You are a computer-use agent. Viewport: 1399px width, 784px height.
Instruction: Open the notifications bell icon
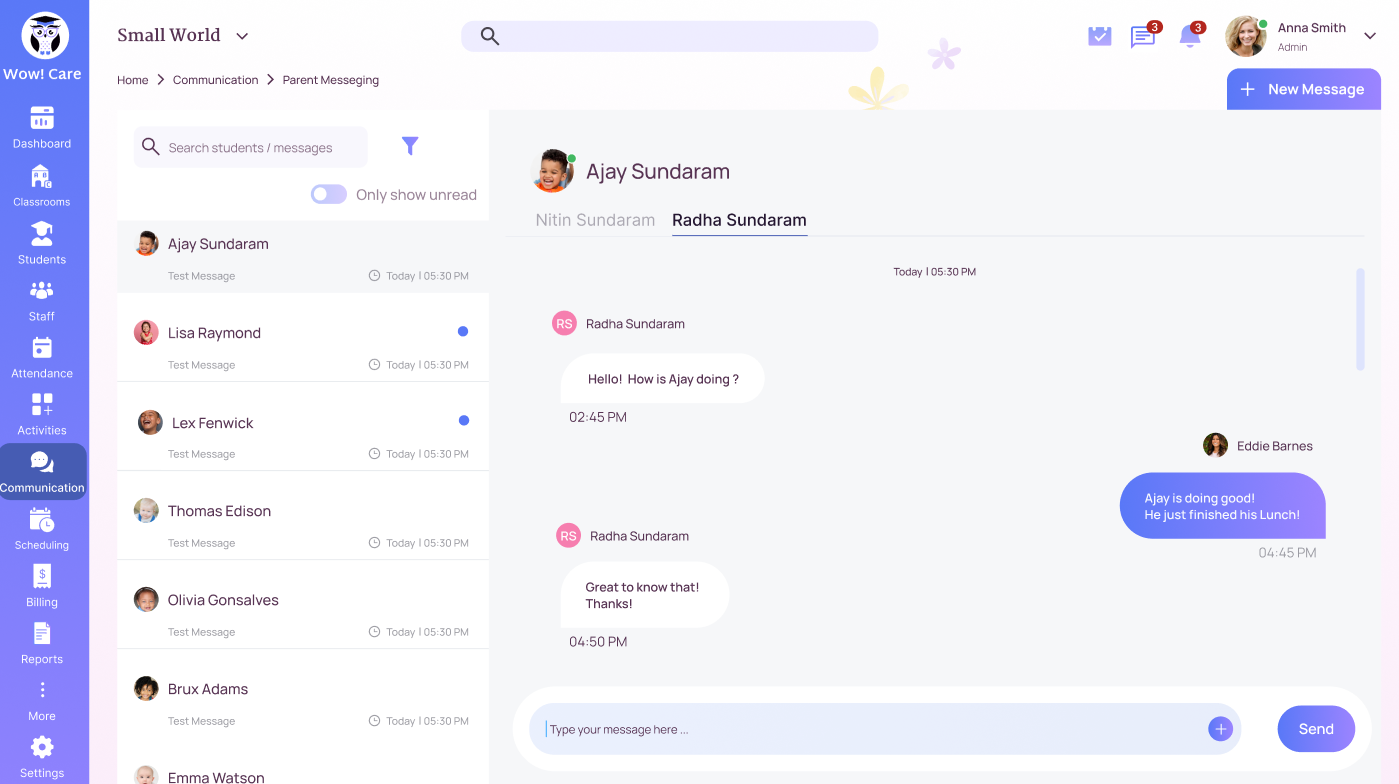click(1189, 37)
